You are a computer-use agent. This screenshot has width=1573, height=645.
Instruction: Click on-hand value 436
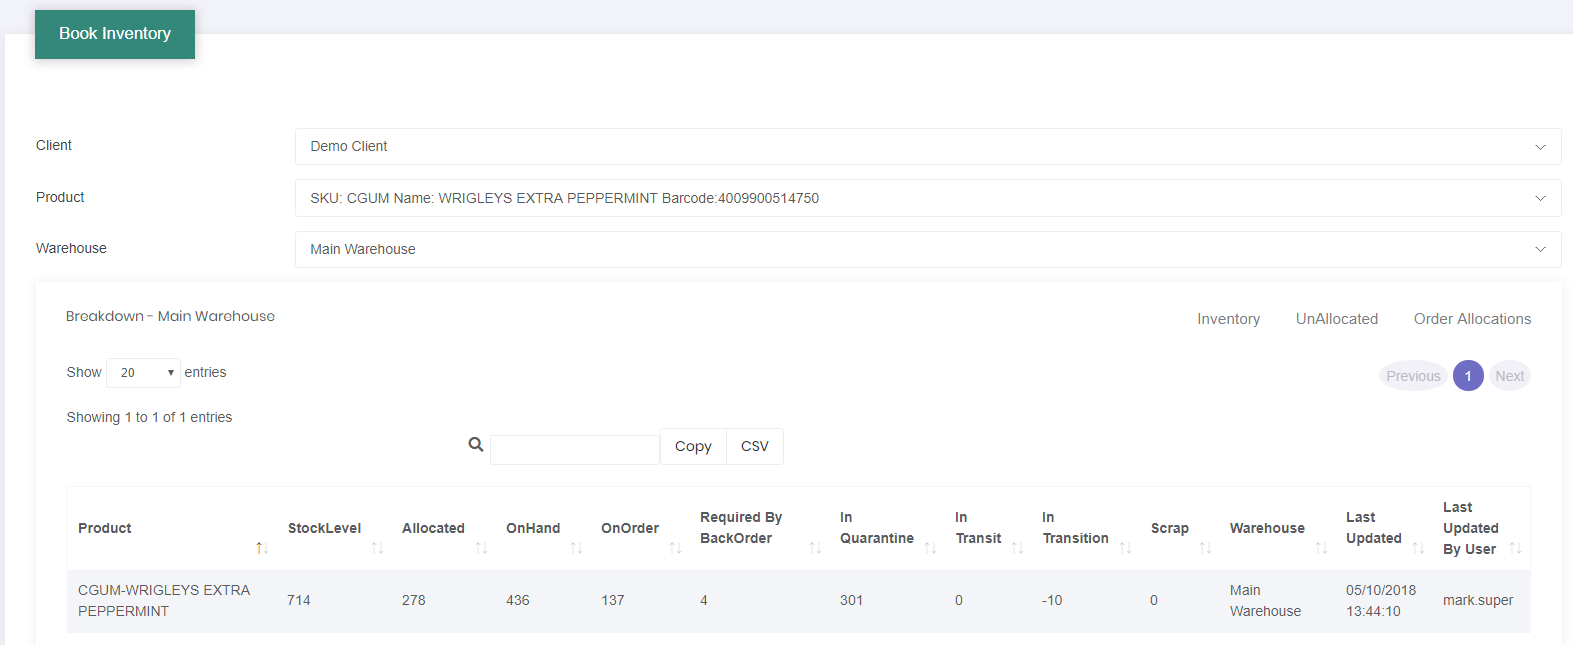pos(518,600)
